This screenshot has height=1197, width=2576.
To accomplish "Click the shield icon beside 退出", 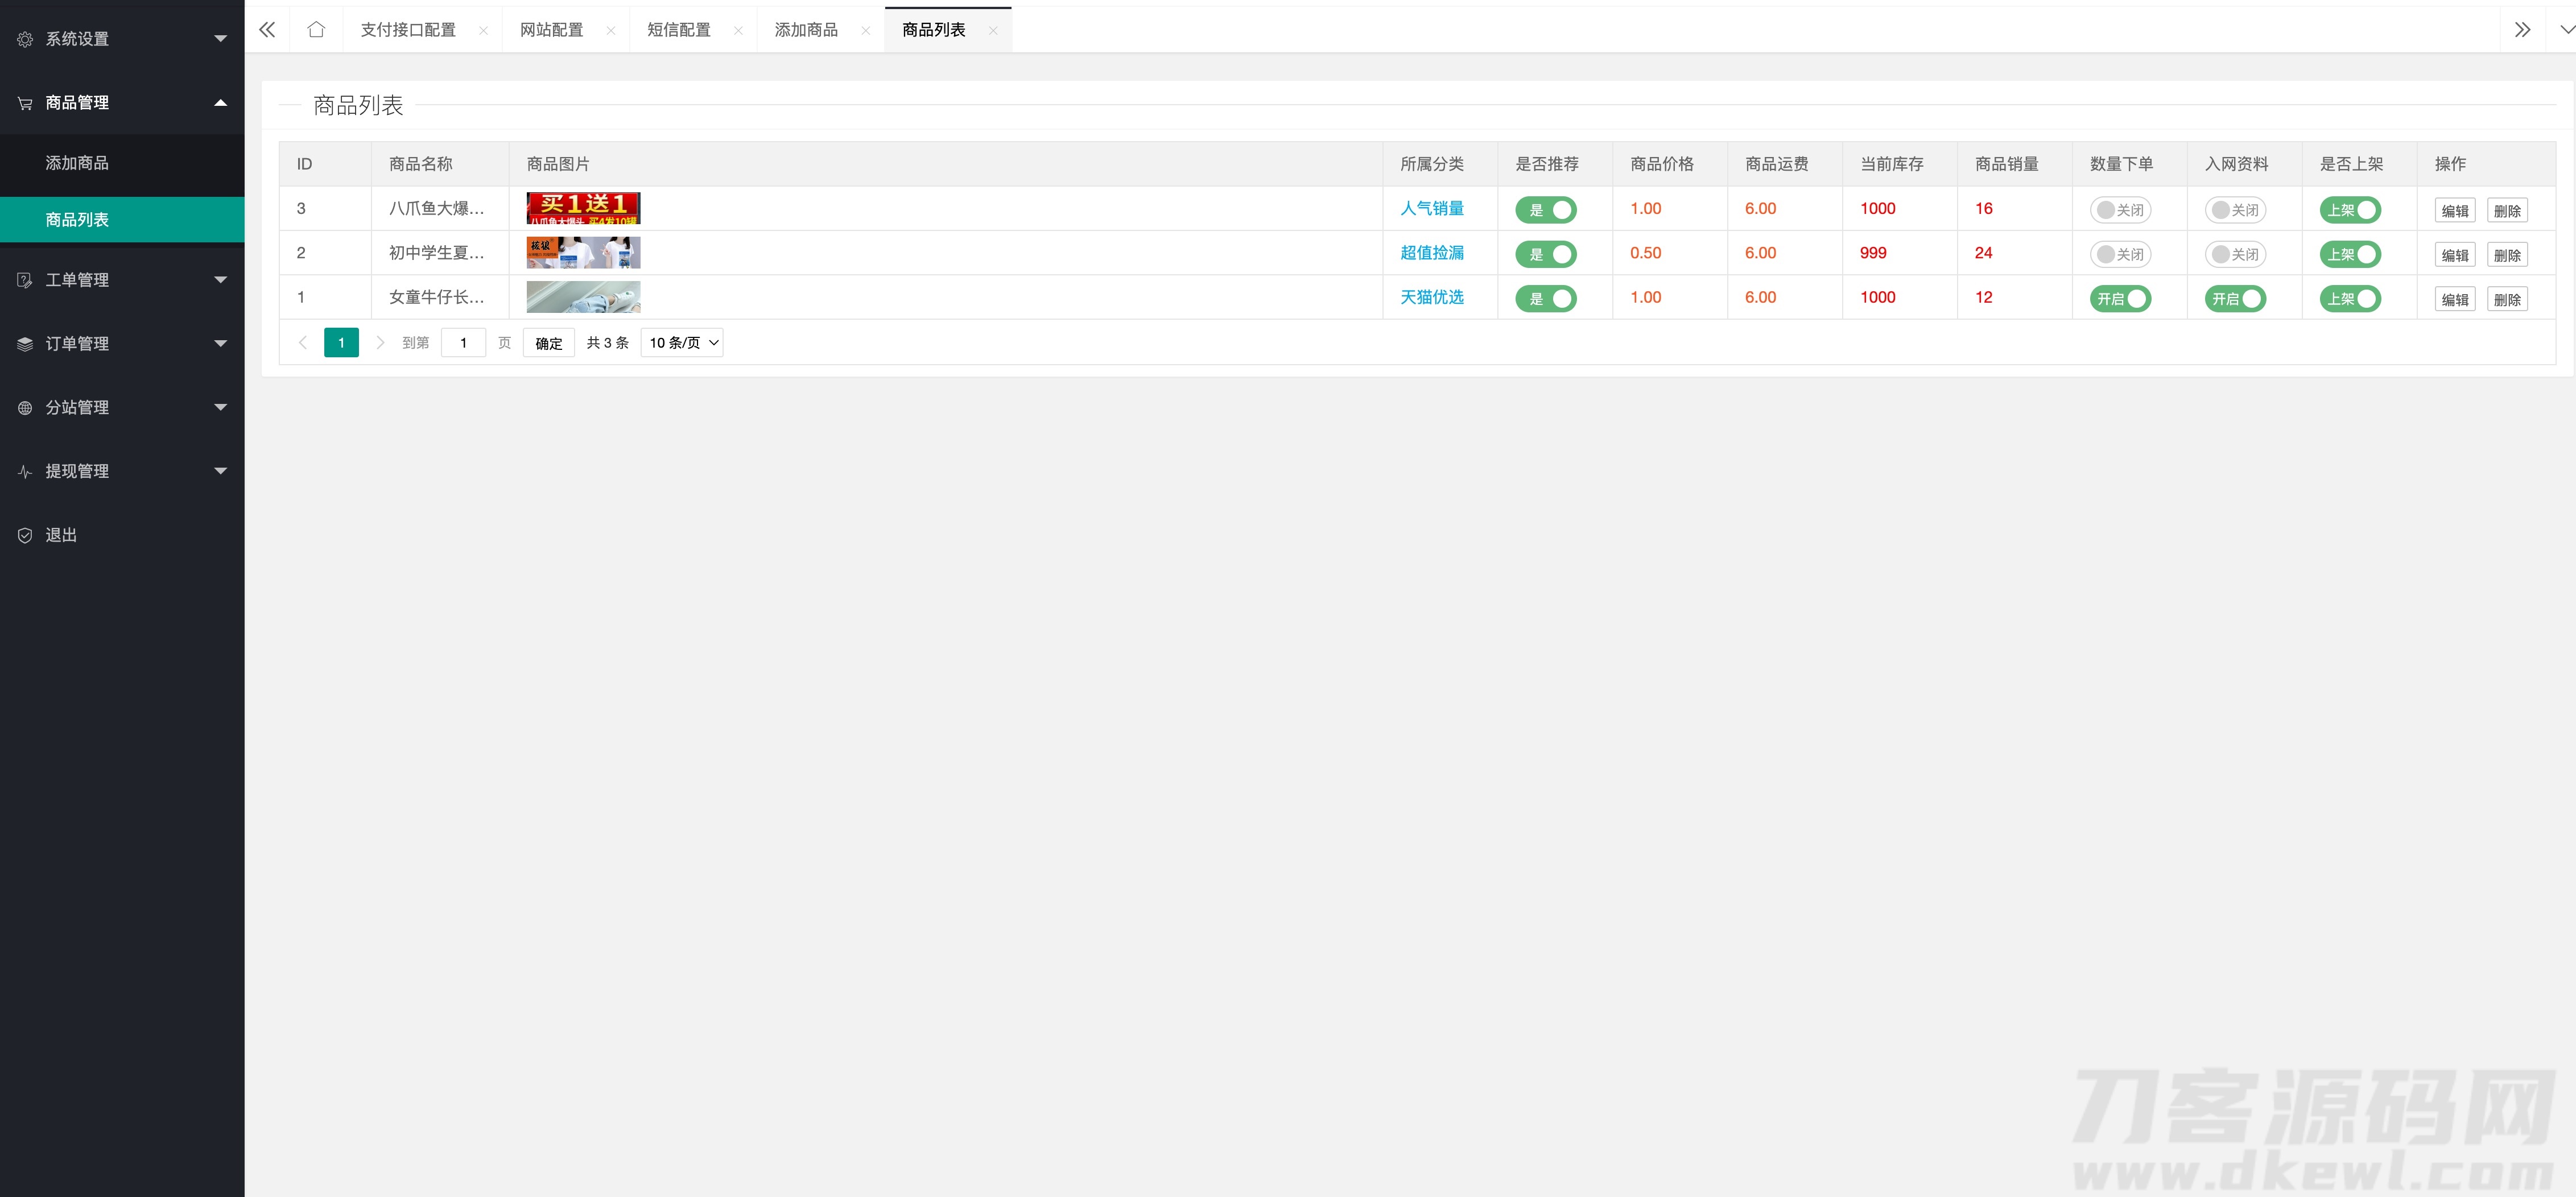I will (25, 535).
